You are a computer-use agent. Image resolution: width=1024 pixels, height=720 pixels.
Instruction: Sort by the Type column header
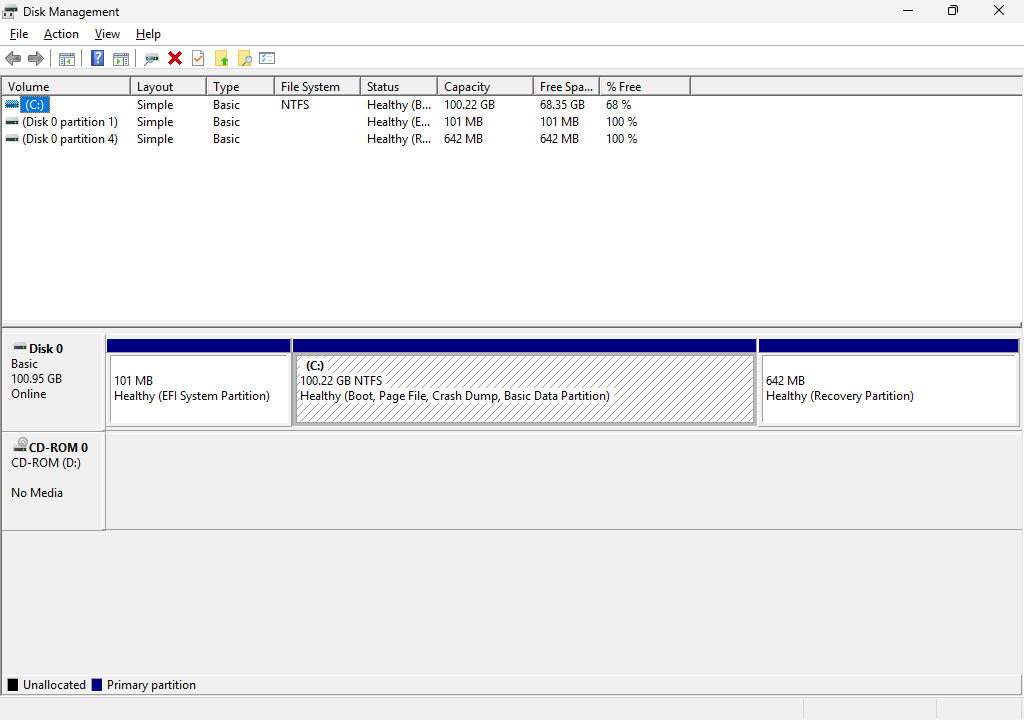click(240, 86)
